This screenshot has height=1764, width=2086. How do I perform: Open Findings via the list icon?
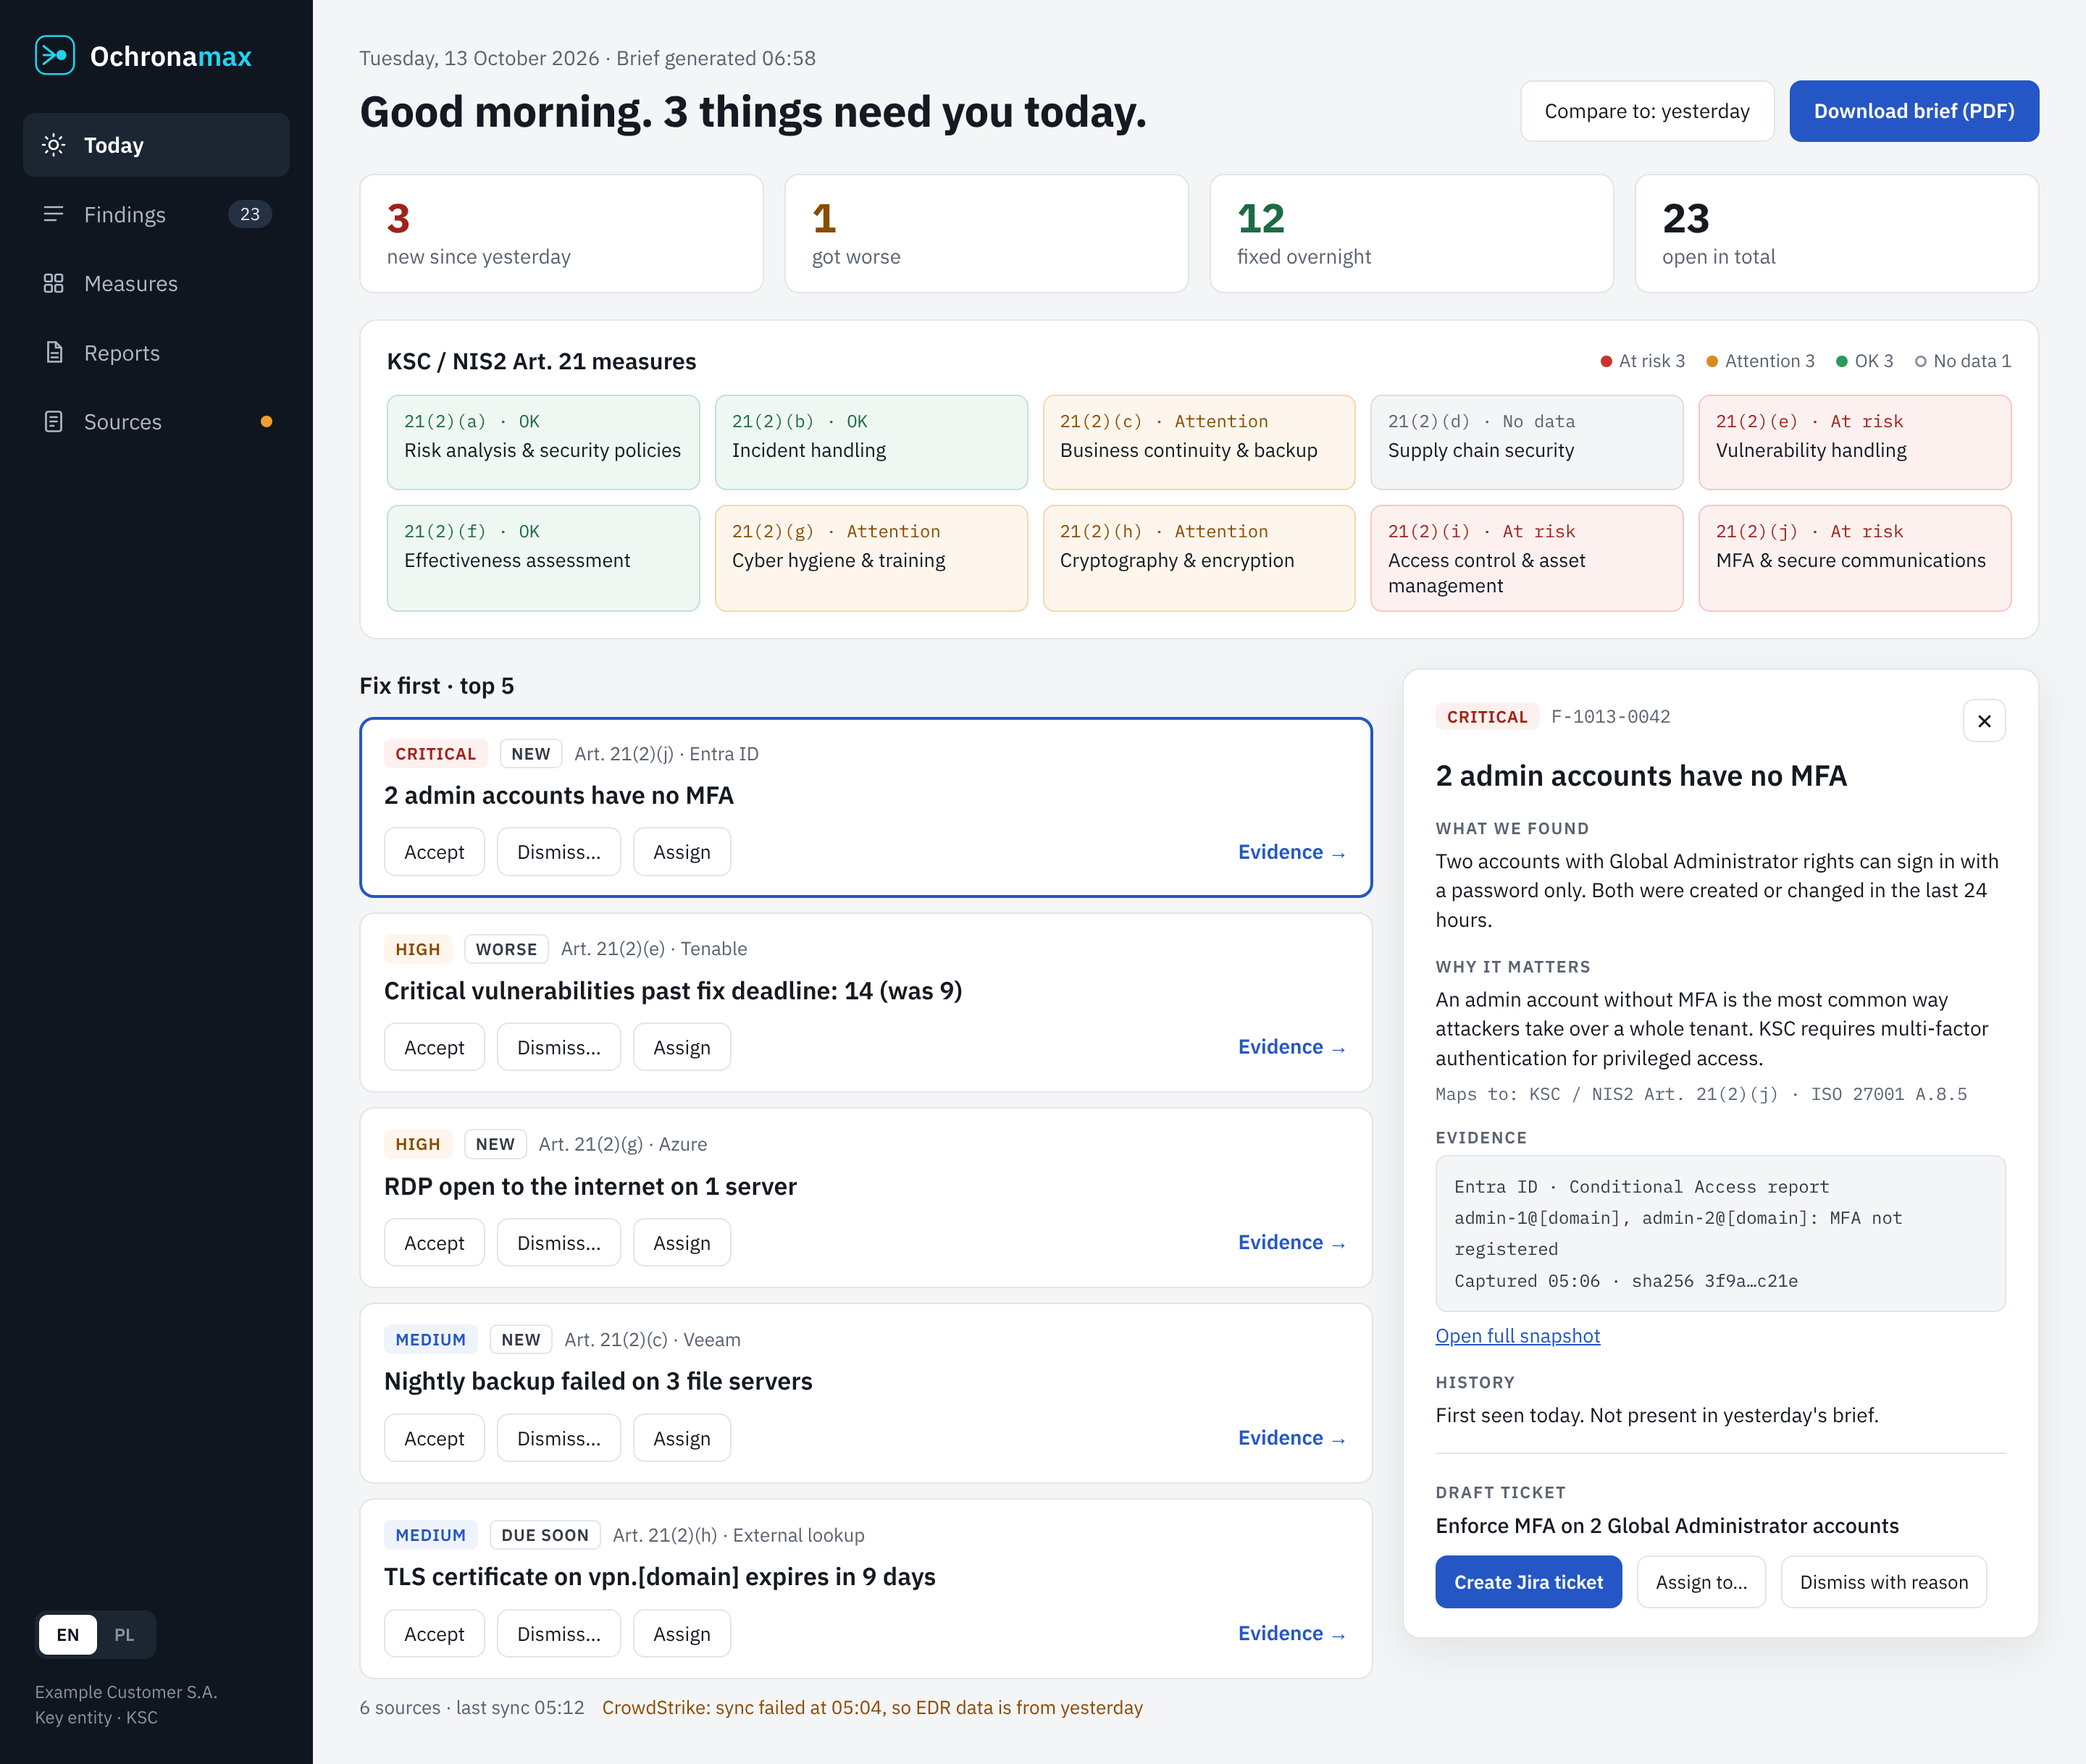point(54,214)
